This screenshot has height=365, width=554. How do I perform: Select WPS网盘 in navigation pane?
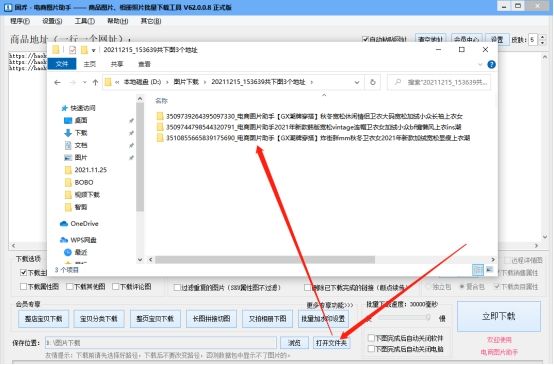[x=78, y=240]
